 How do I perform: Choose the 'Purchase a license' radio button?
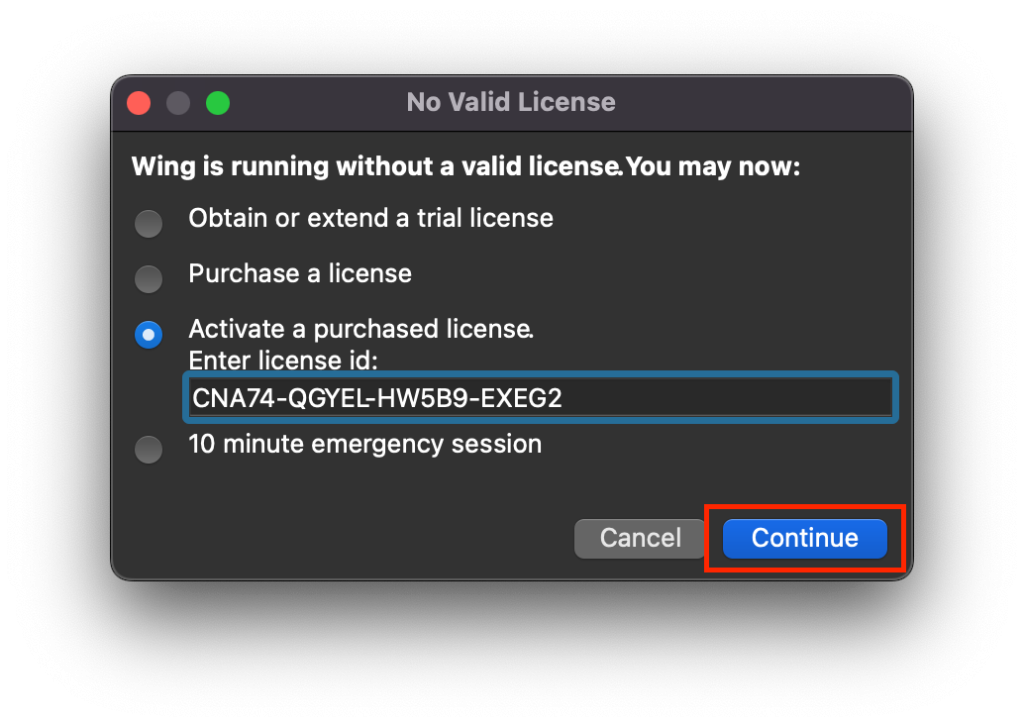click(x=148, y=279)
